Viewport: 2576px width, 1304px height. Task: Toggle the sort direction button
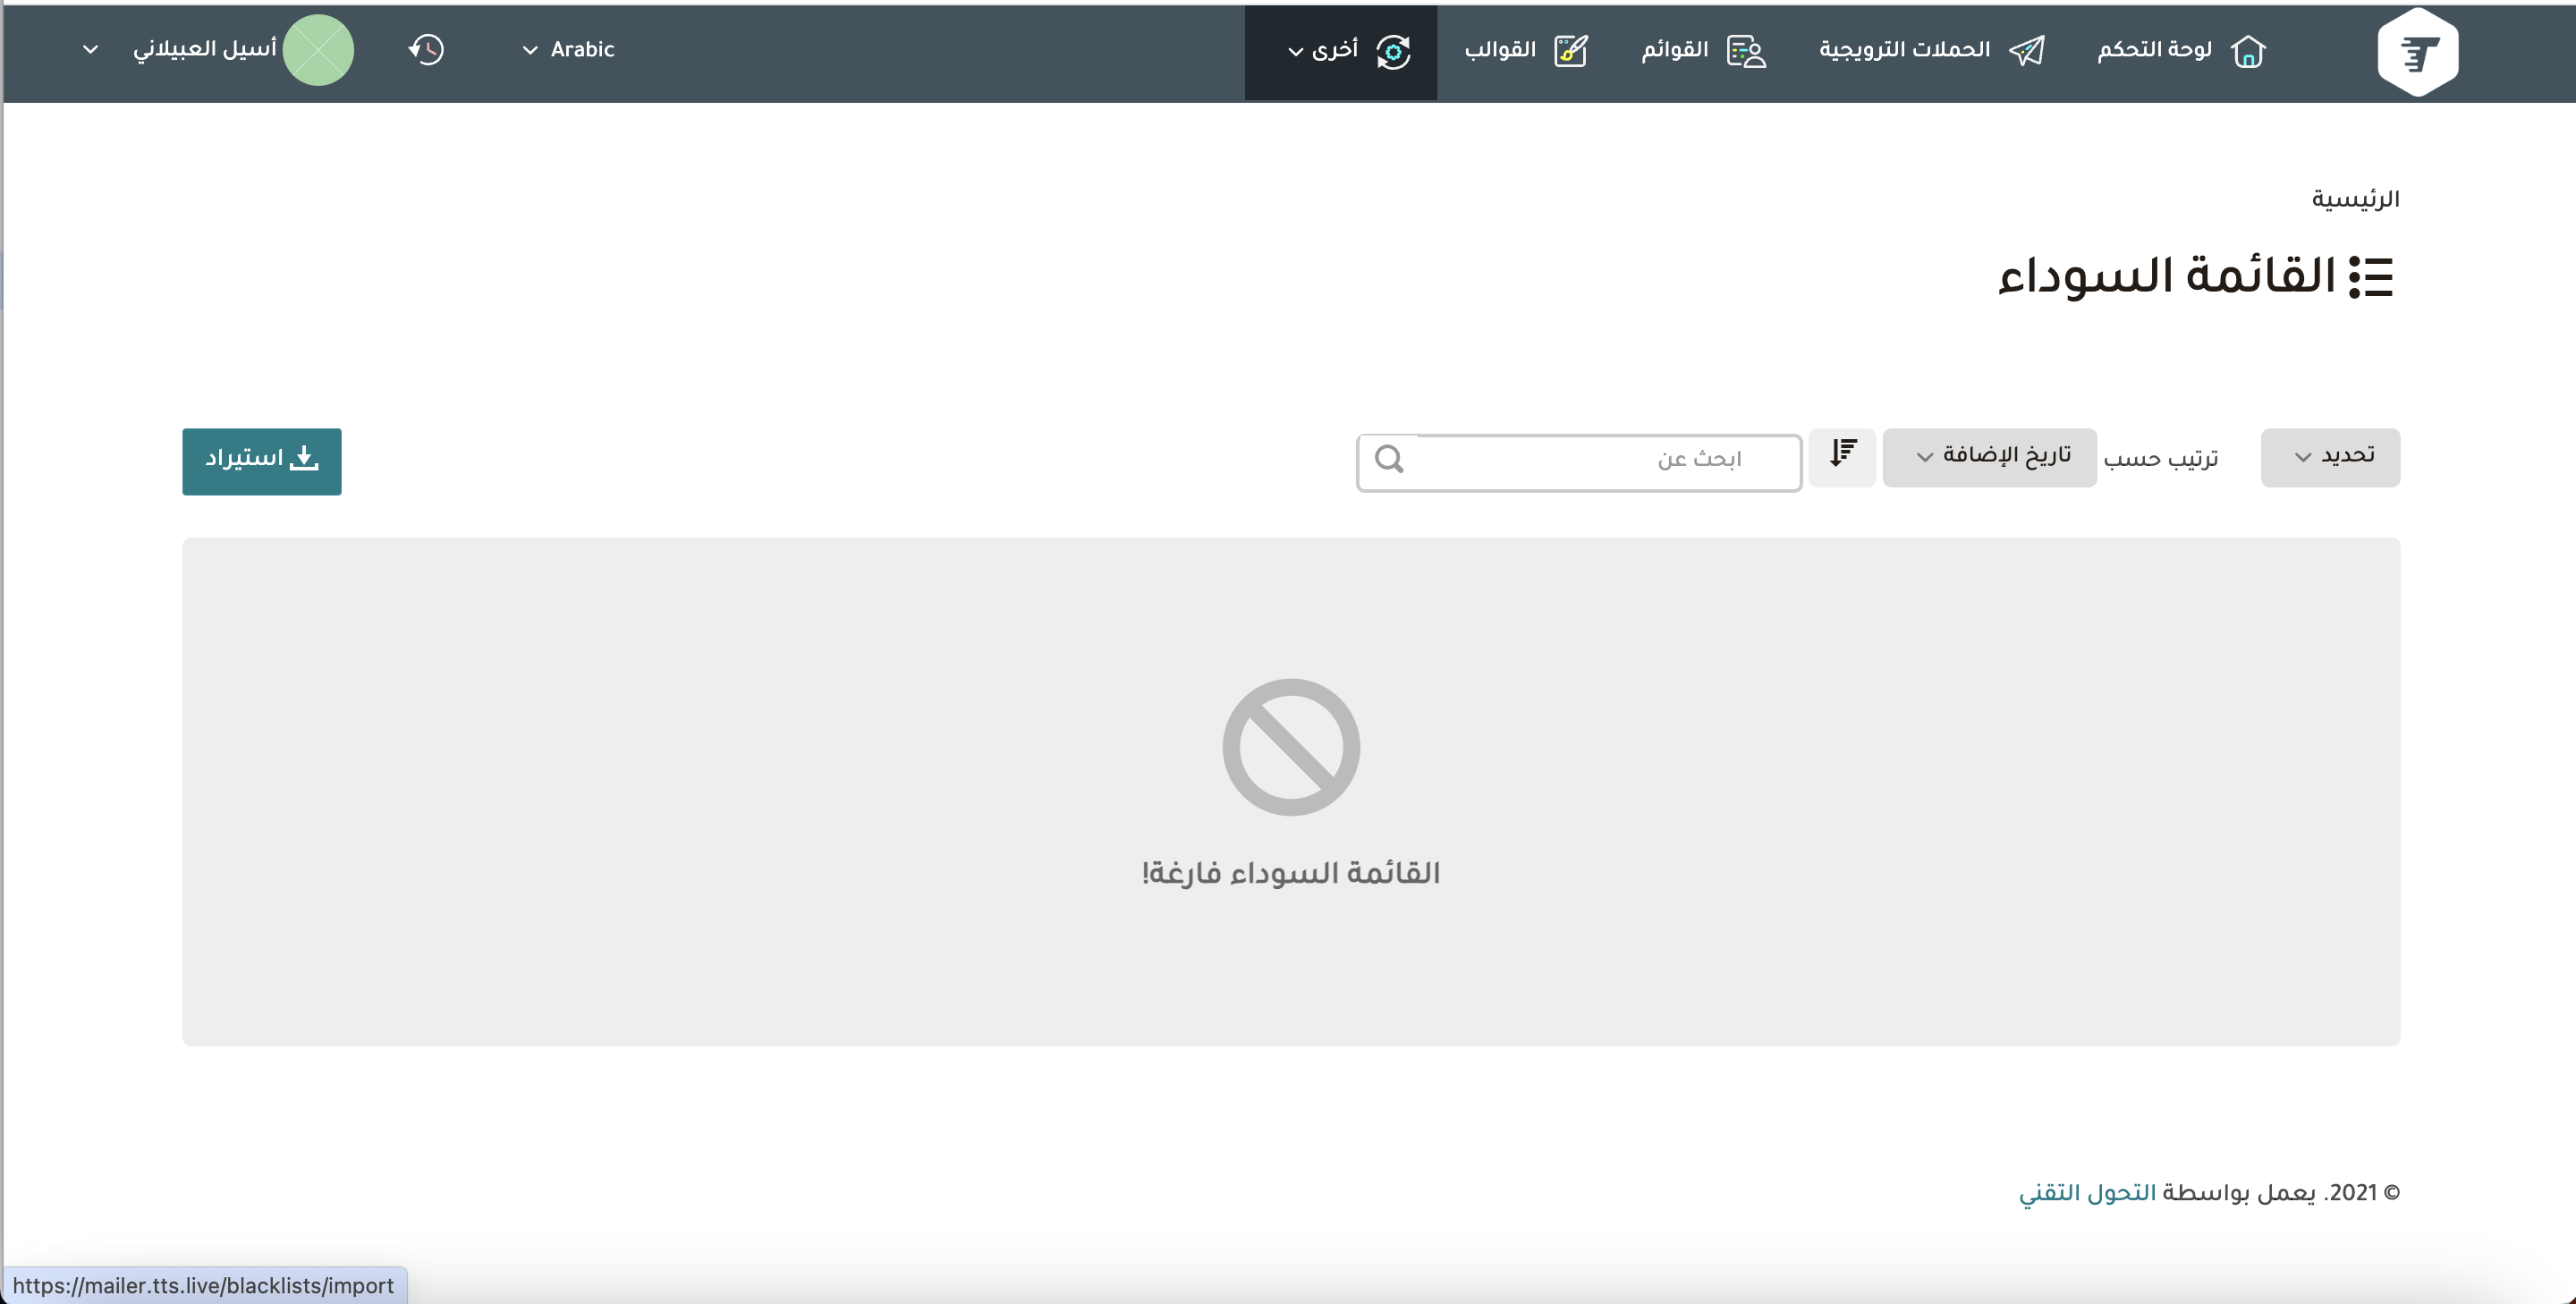click(1842, 455)
